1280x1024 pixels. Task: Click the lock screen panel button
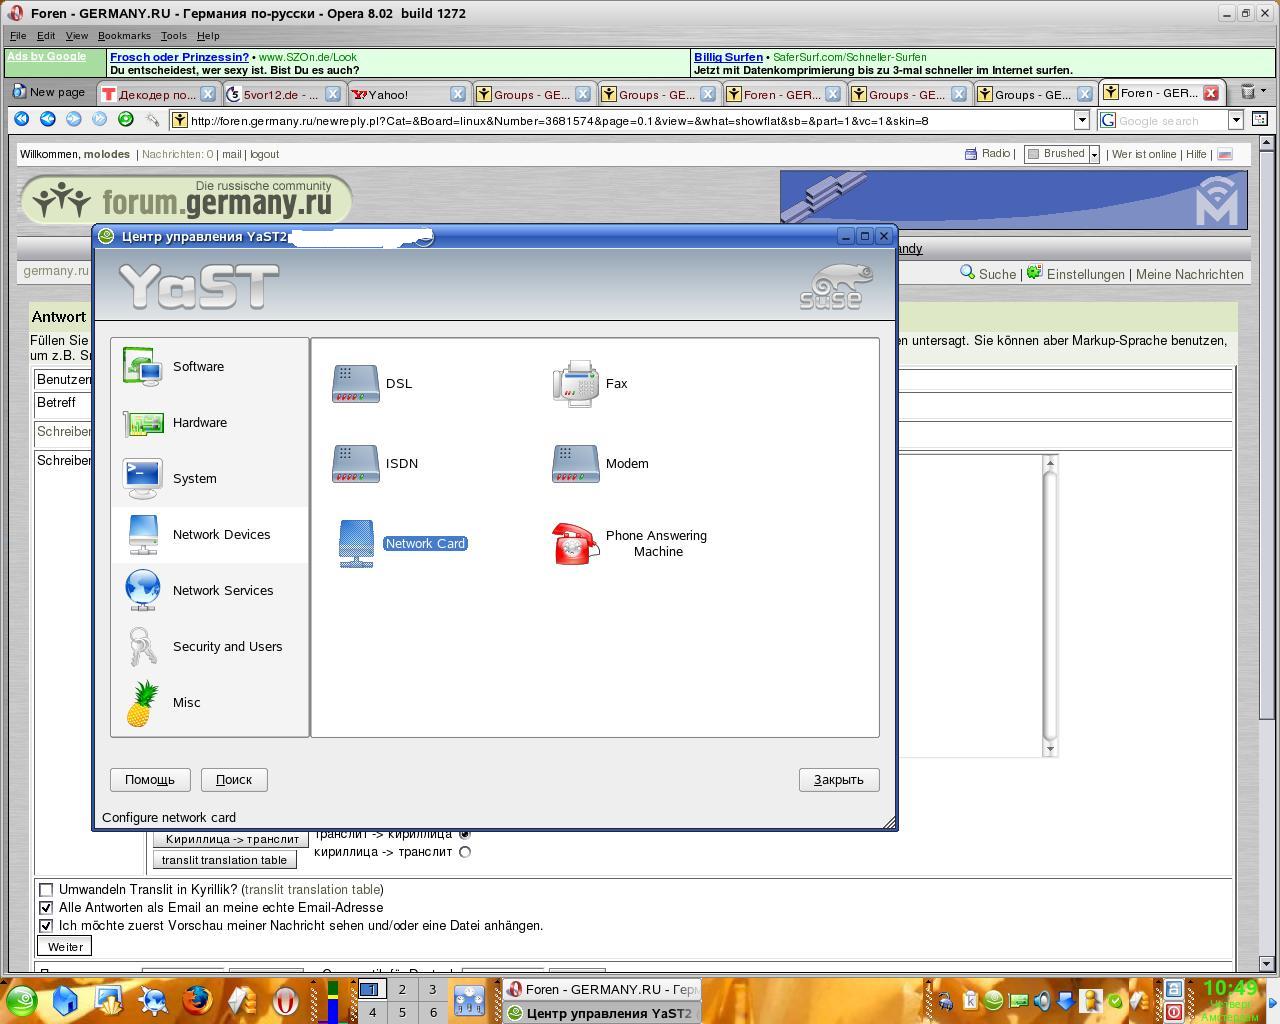click(1174, 989)
